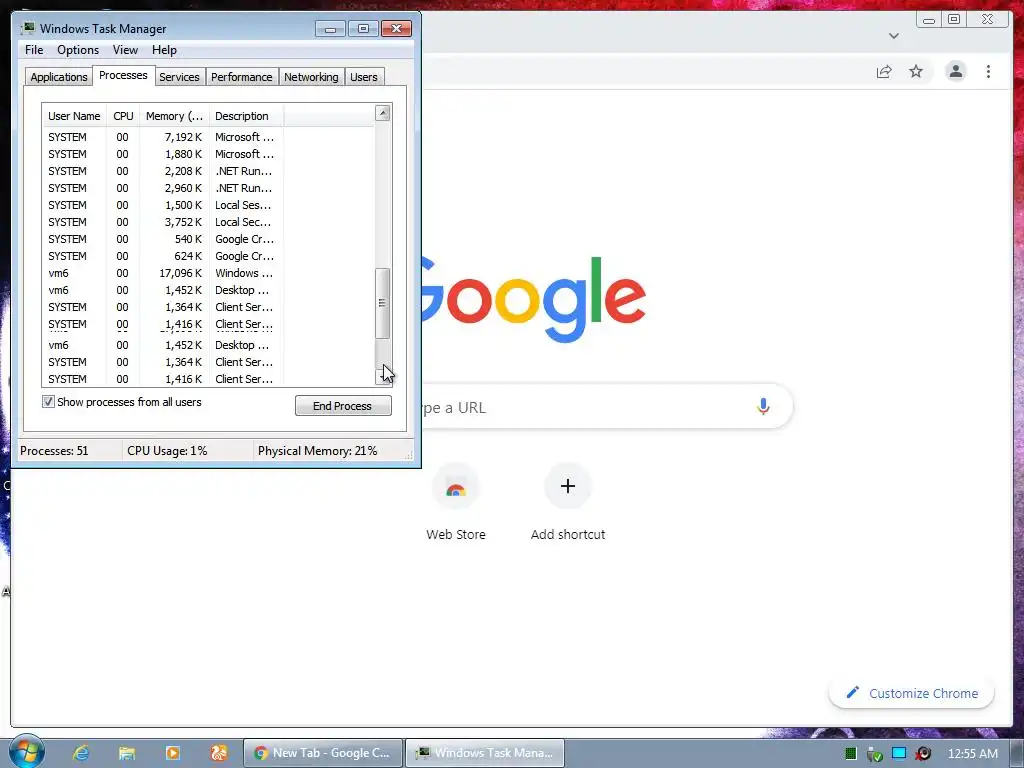Click the process list scroll down arrow

pyautogui.click(x=383, y=376)
